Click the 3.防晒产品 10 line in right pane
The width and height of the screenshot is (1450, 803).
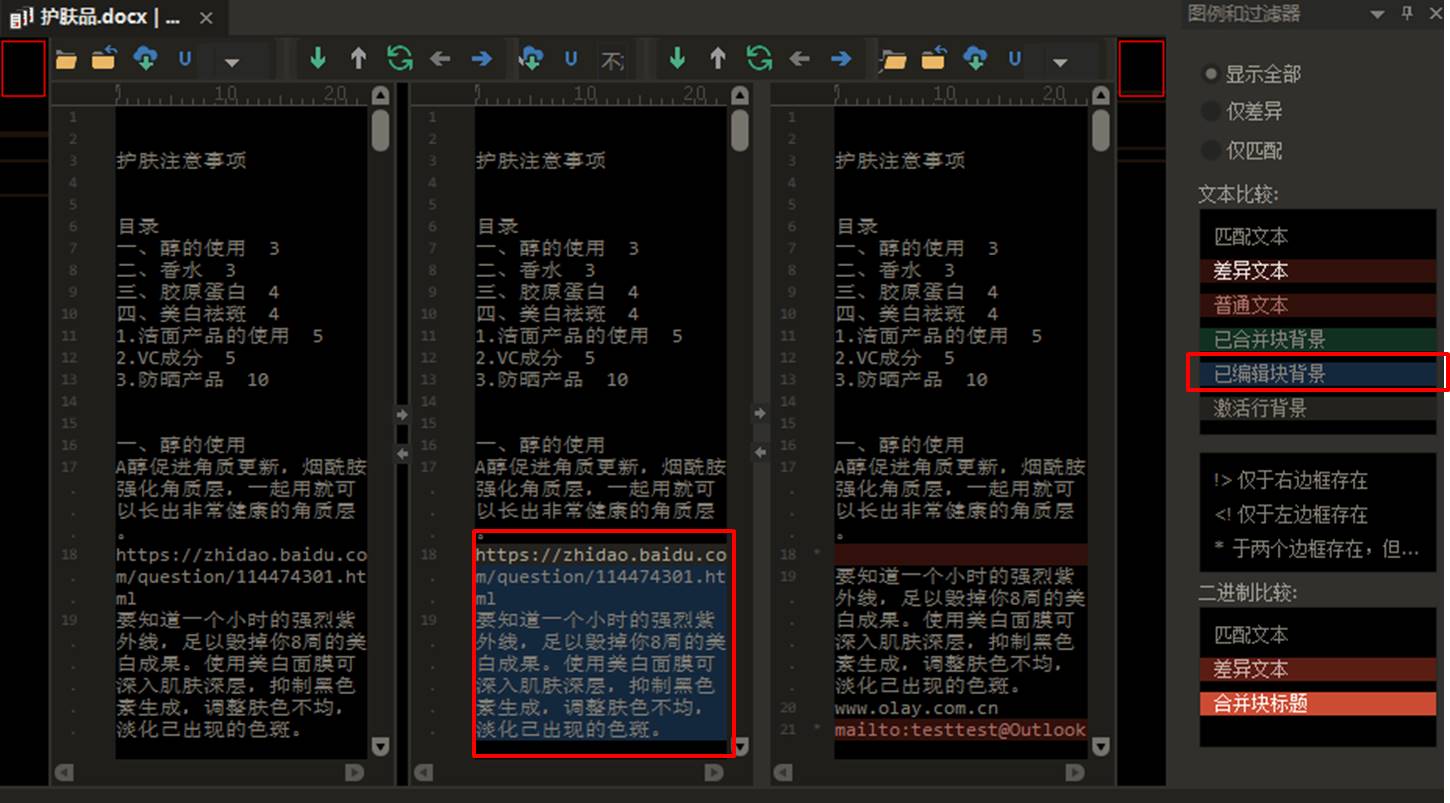click(x=910, y=380)
